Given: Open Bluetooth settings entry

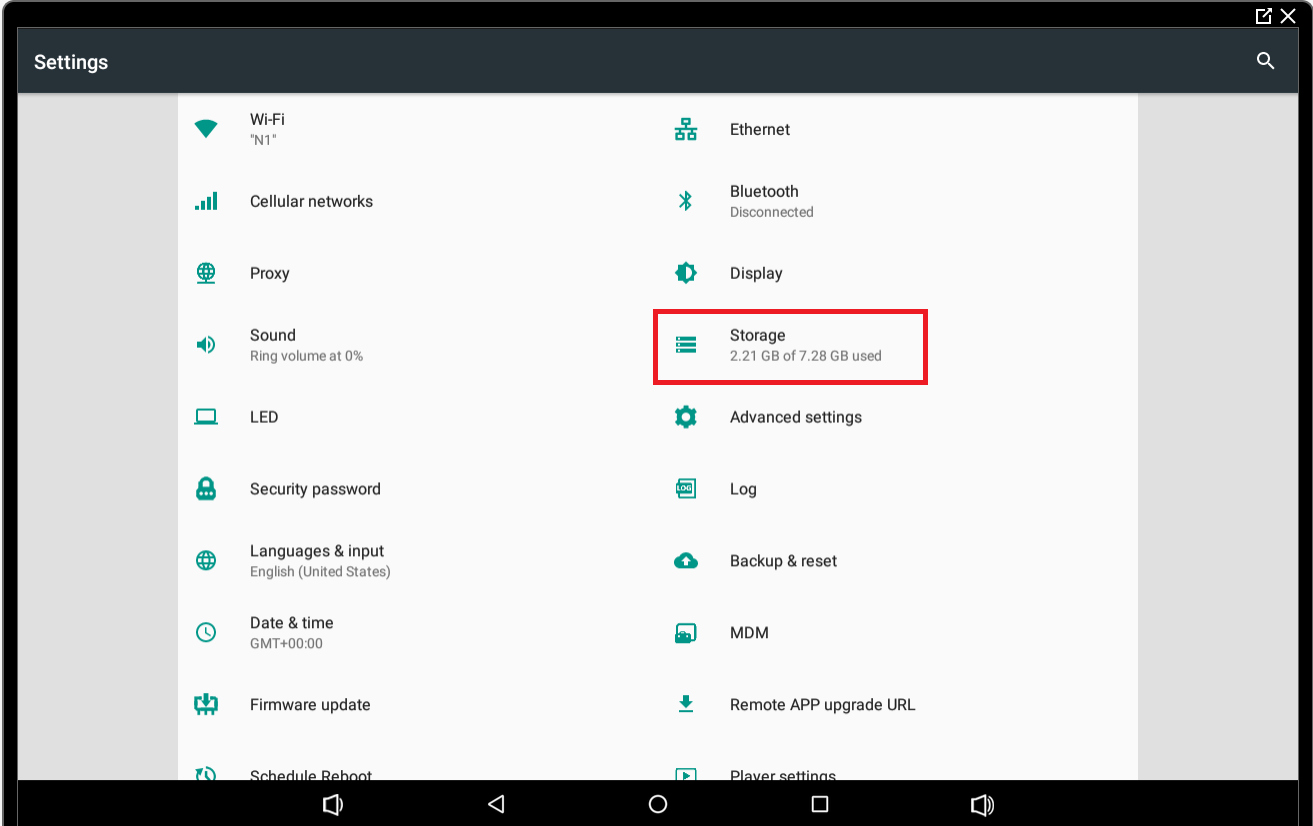Looking at the screenshot, I should click(x=898, y=201).
